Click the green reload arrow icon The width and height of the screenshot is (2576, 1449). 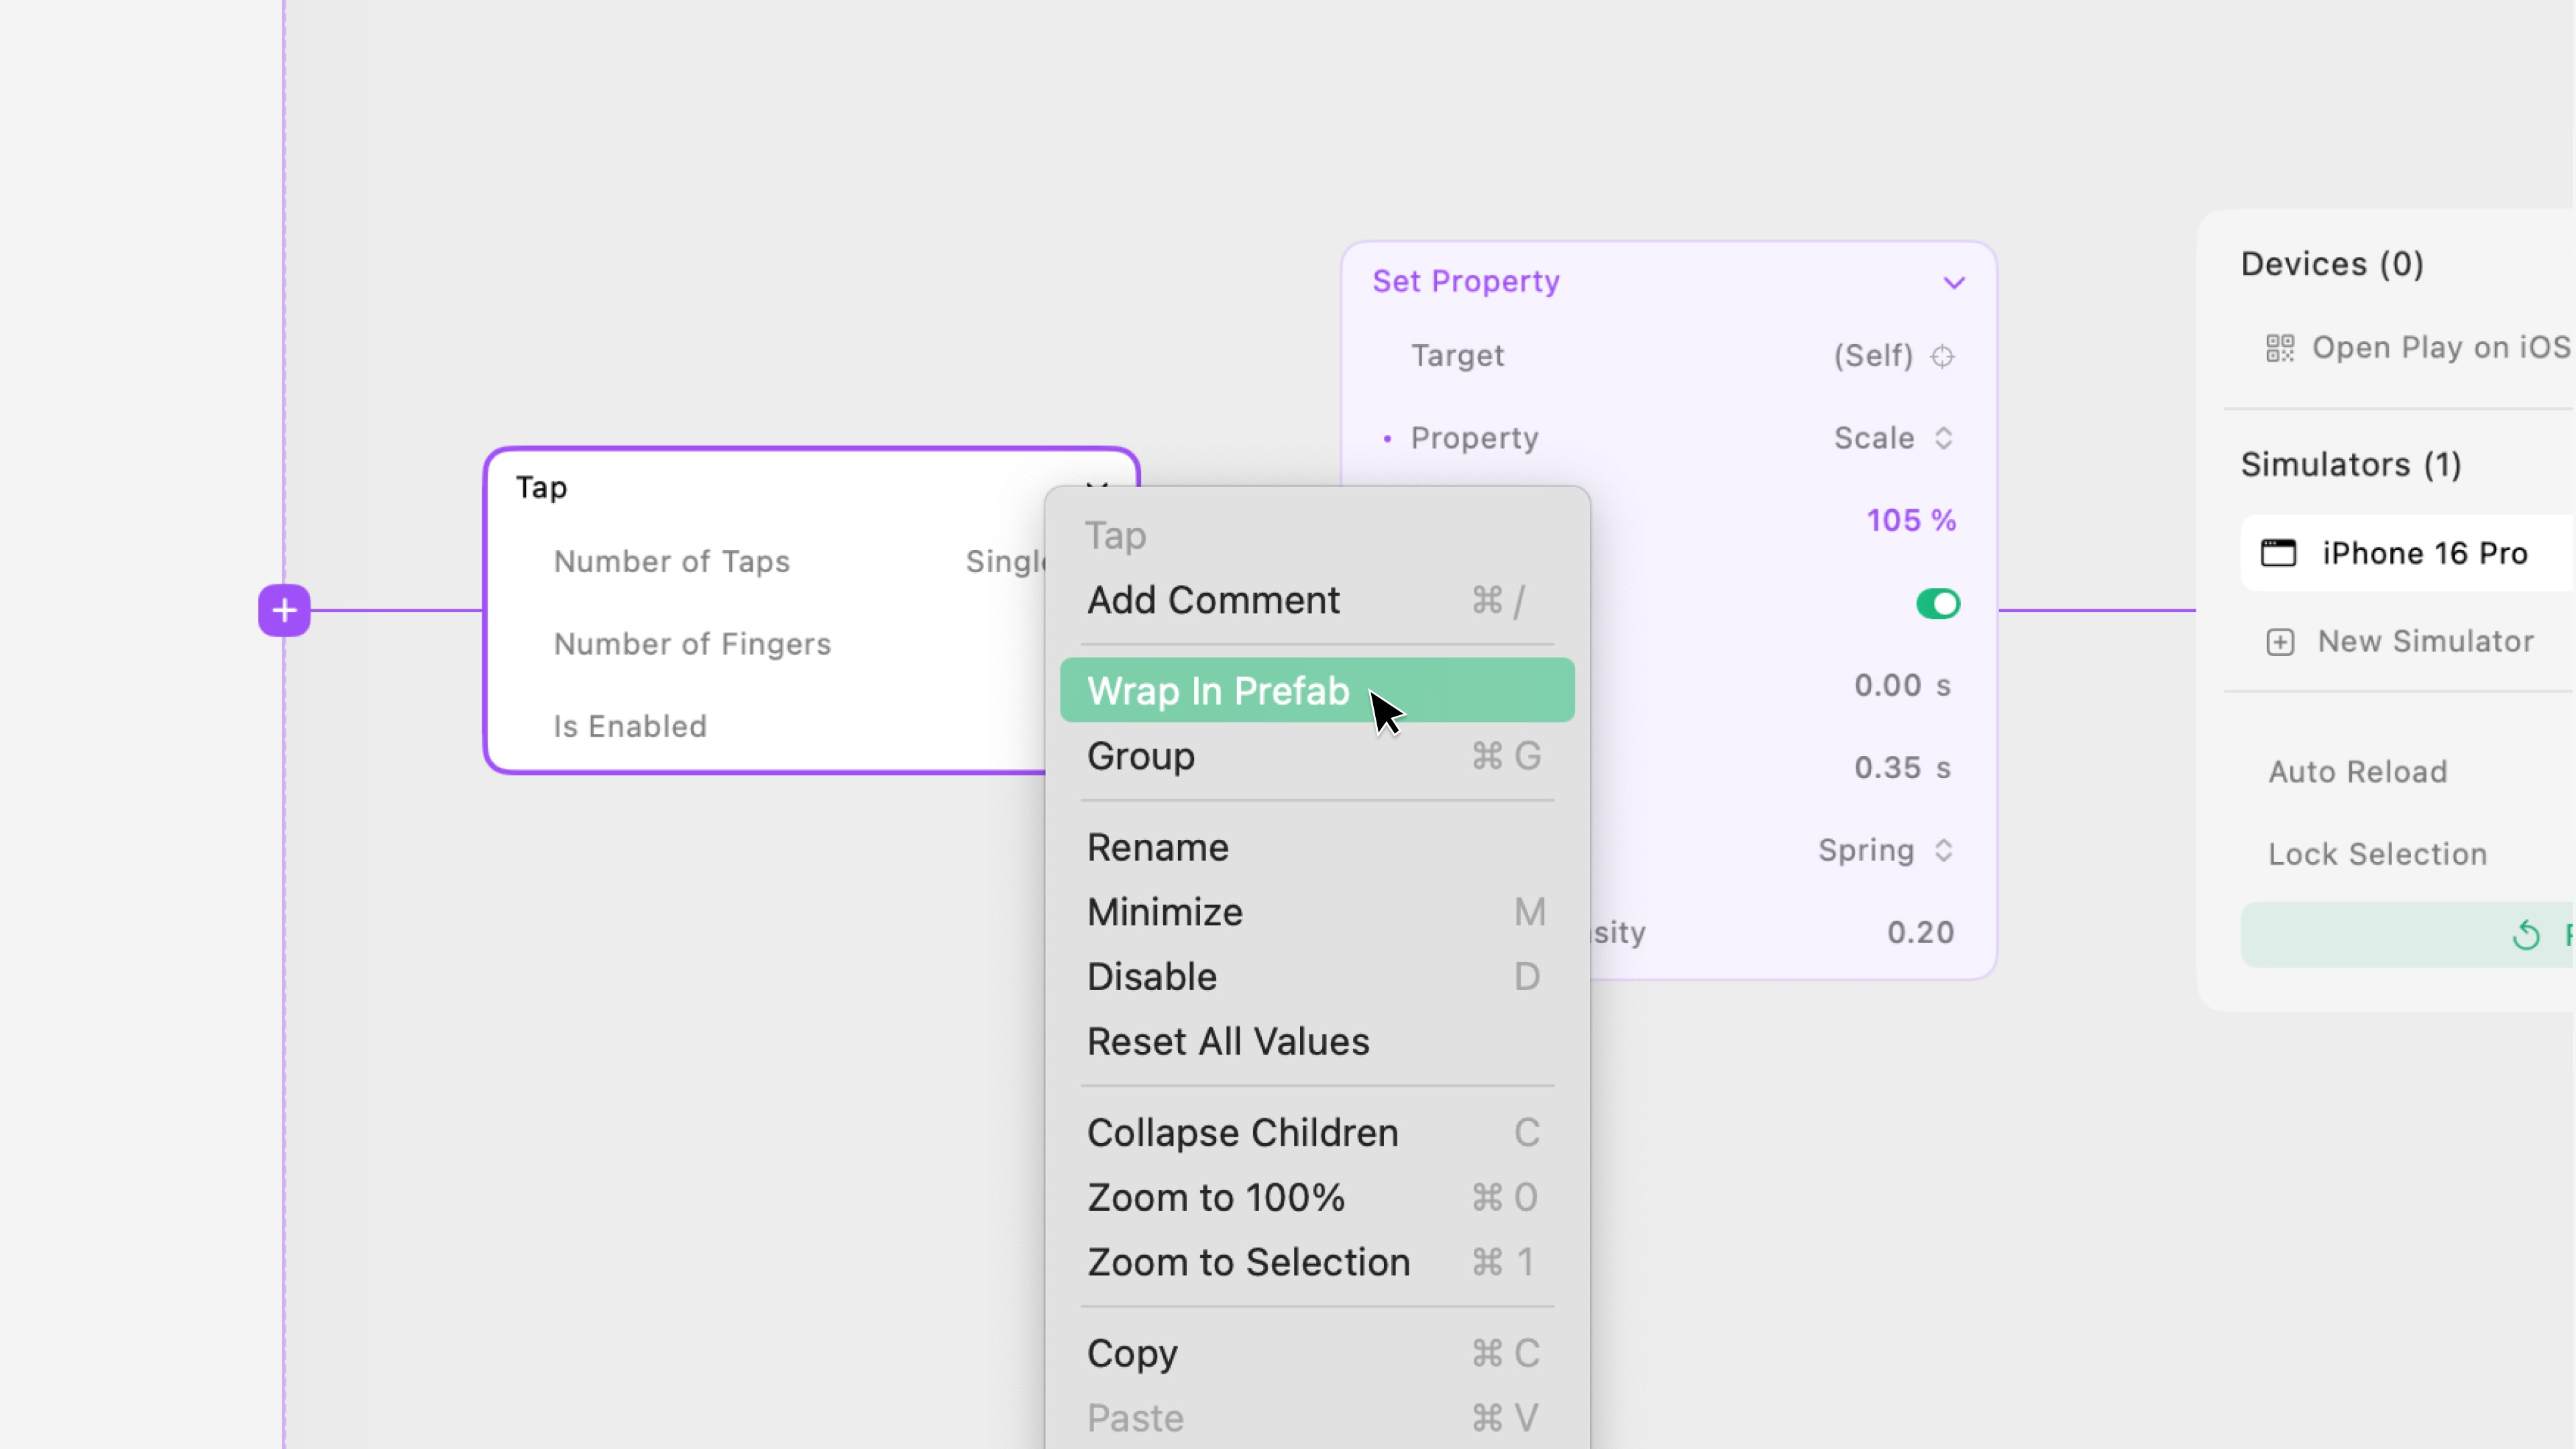click(2526, 935)
